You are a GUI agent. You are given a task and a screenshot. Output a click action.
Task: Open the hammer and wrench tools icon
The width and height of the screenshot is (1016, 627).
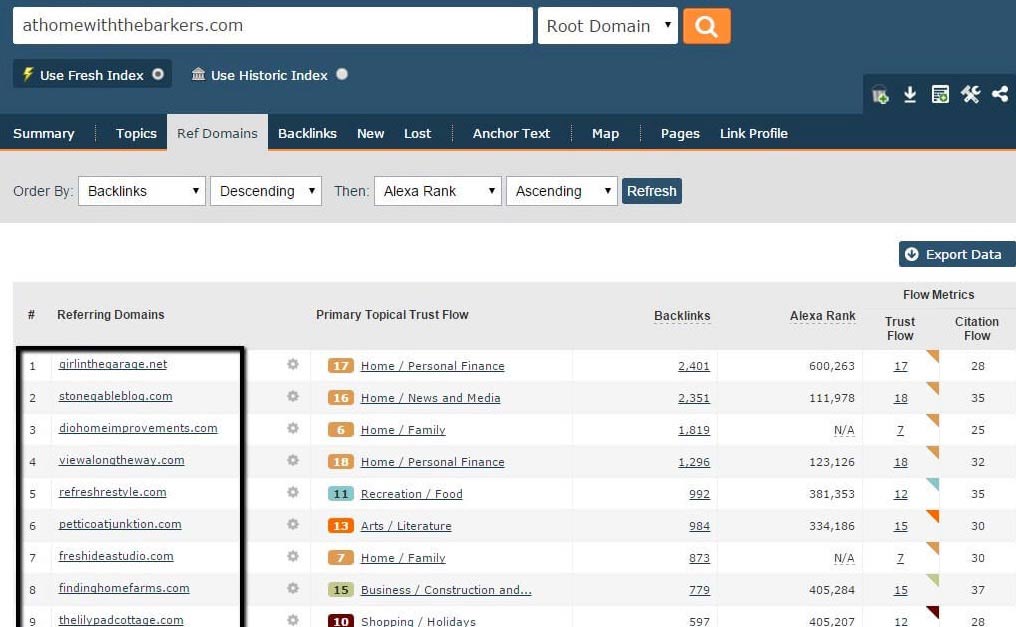coord(970,95)
